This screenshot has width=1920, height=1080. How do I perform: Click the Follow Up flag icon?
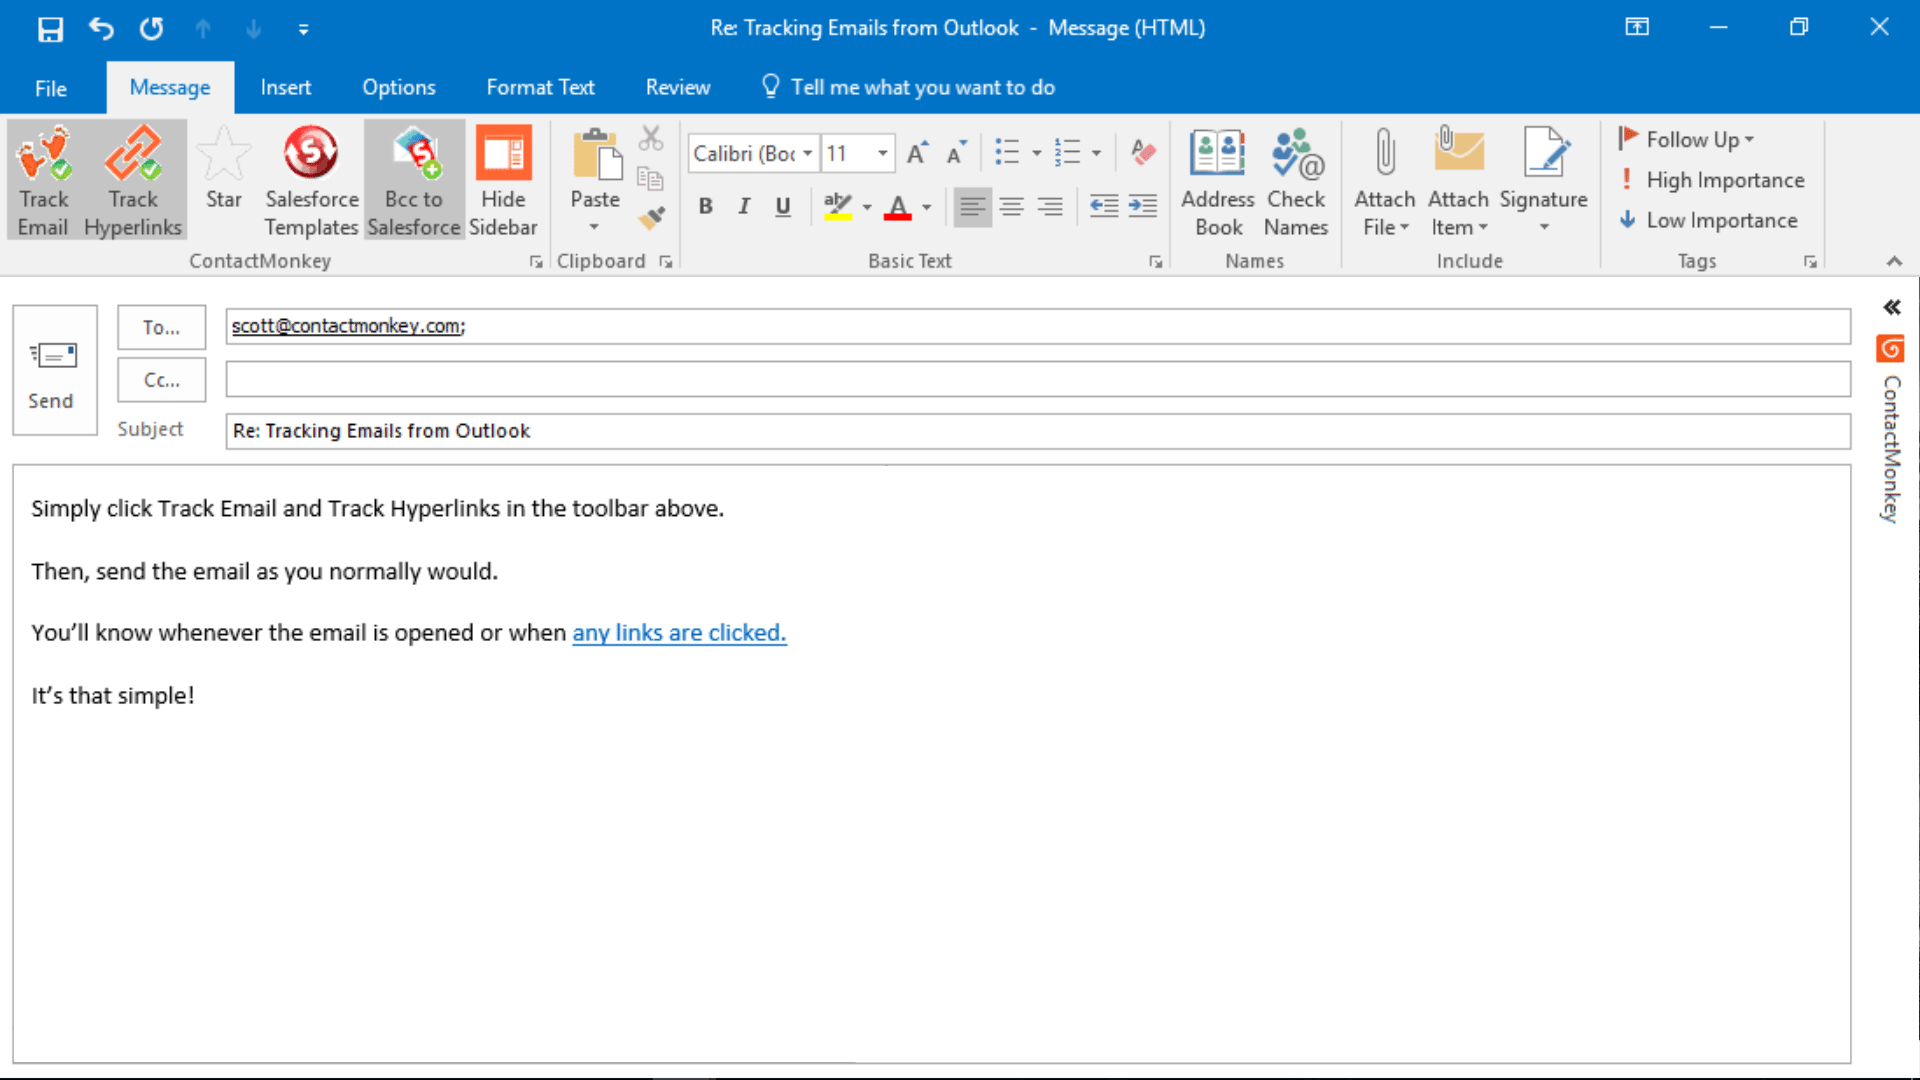1635,138
